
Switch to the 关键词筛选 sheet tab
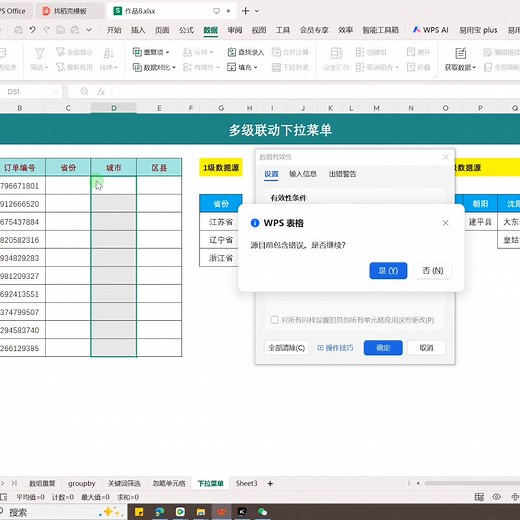[x=124, y=483]
